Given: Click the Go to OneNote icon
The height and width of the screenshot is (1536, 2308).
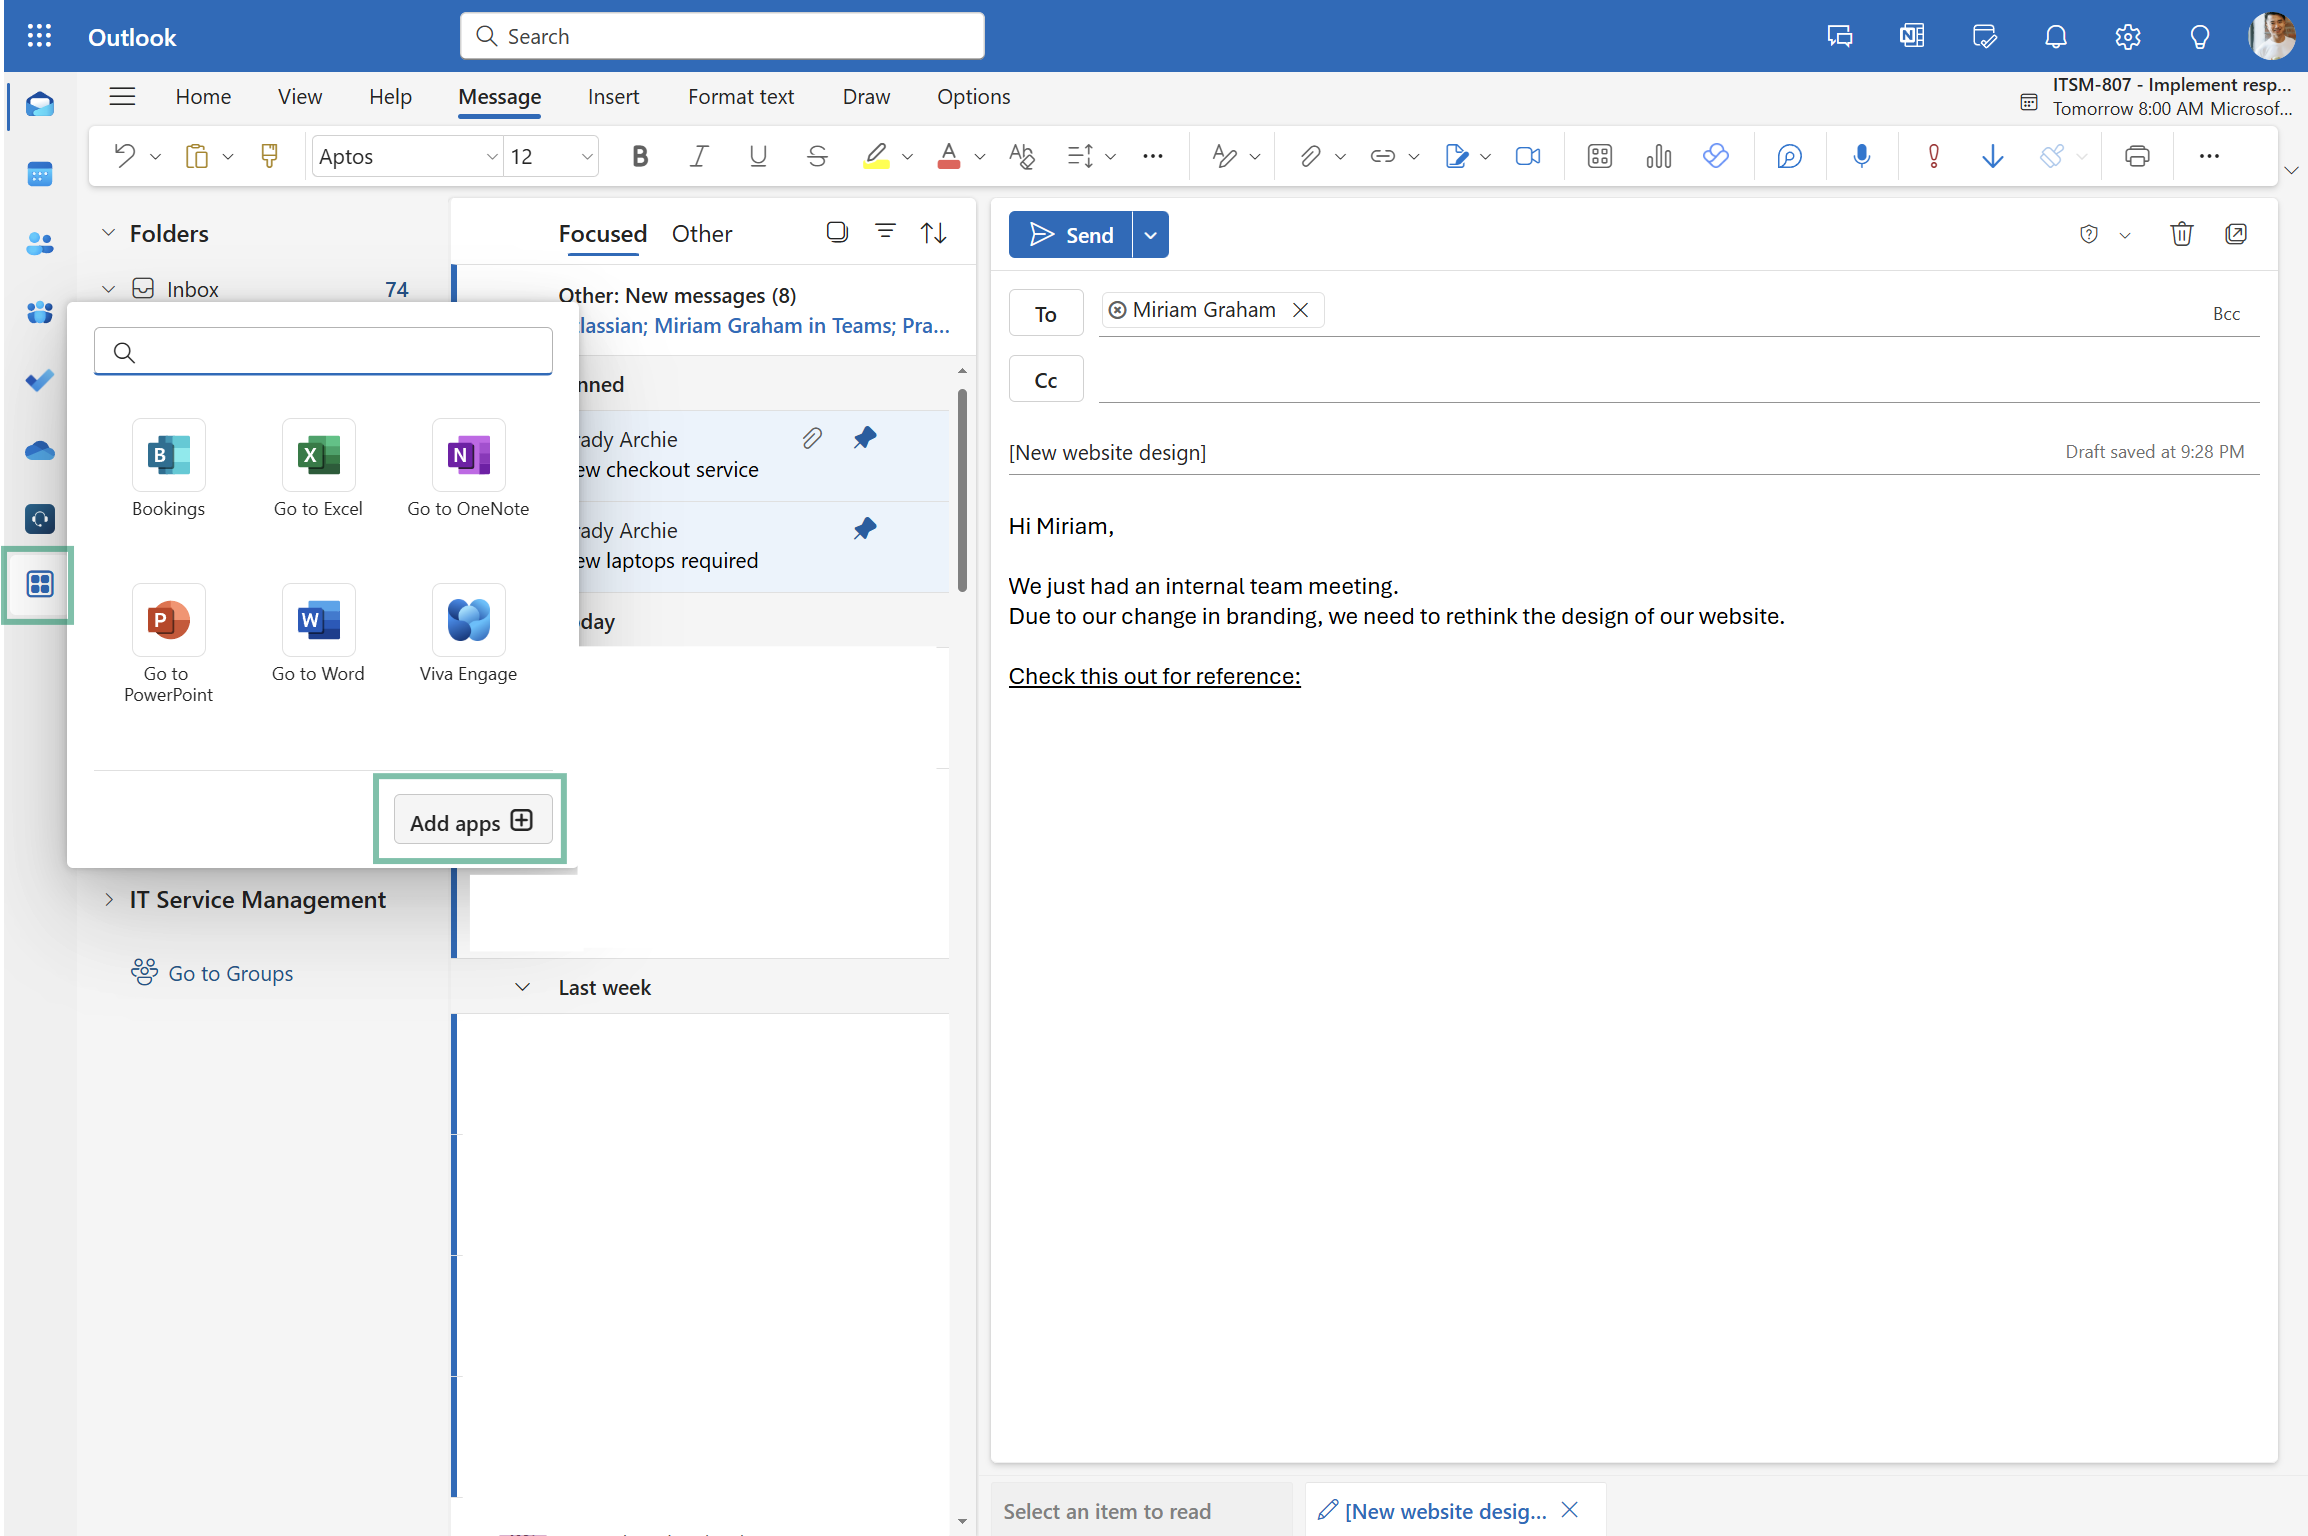Looking at the screenshot, I should point(468,456).
